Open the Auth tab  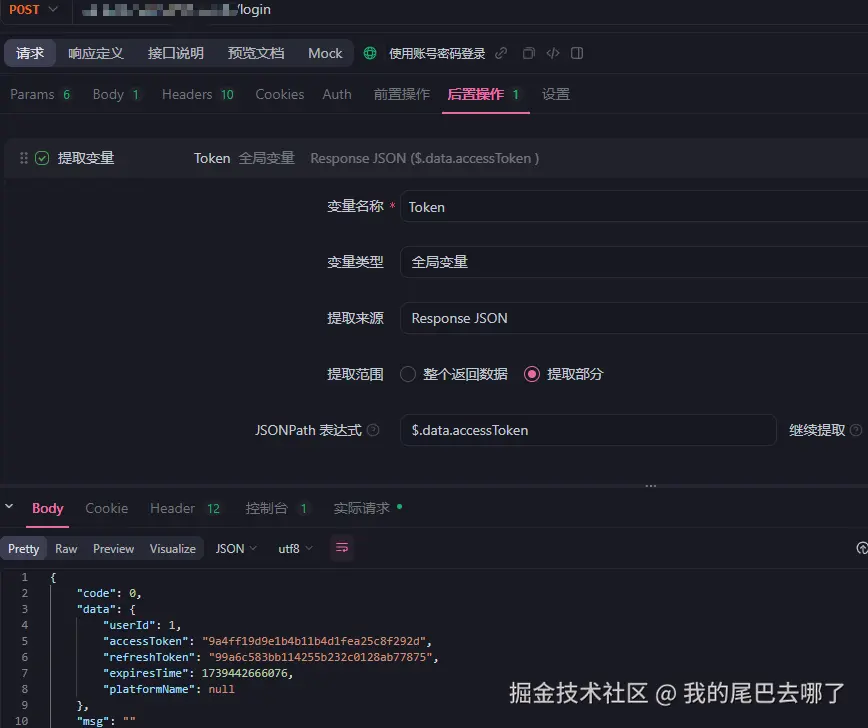tap(337, 94)
